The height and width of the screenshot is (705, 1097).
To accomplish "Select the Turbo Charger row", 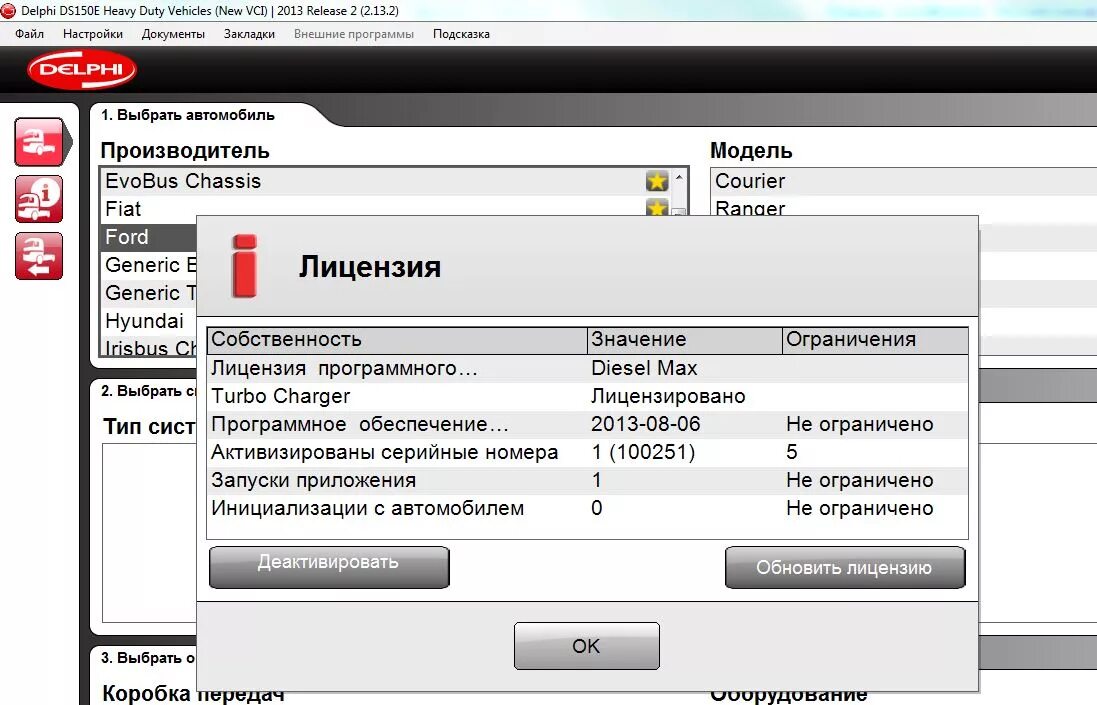I will 588,397.
